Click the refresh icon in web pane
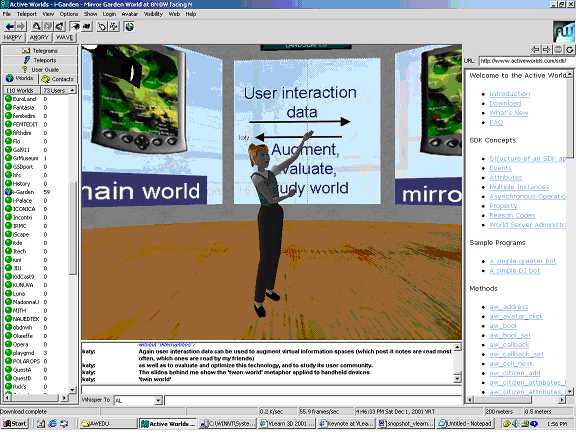 click(x=570, y=49)
